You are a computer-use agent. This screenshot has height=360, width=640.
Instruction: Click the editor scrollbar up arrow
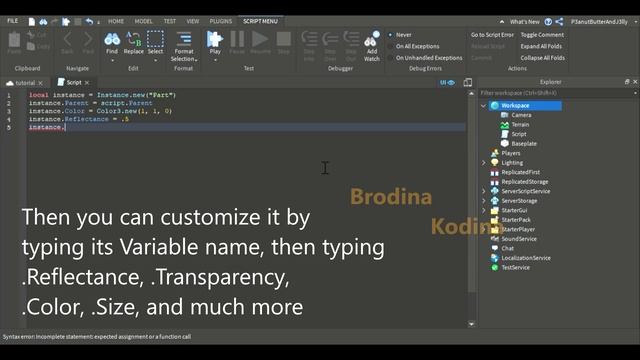[471, 93]
